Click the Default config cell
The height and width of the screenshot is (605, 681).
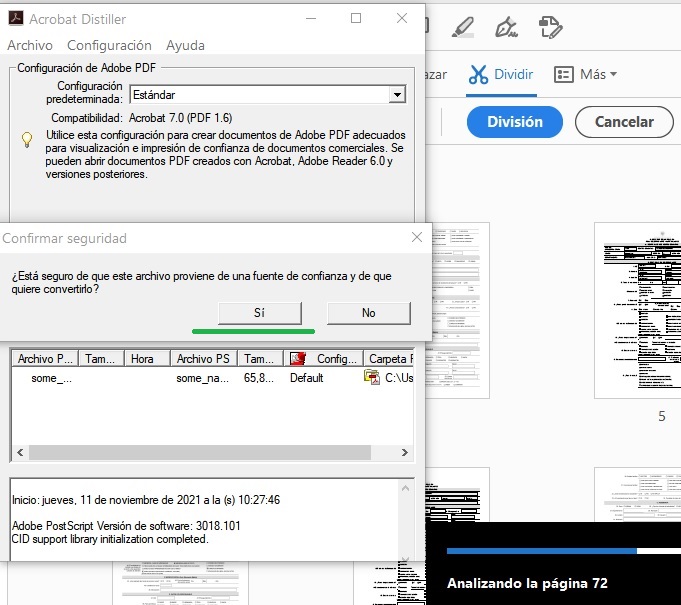coord(307,378)
